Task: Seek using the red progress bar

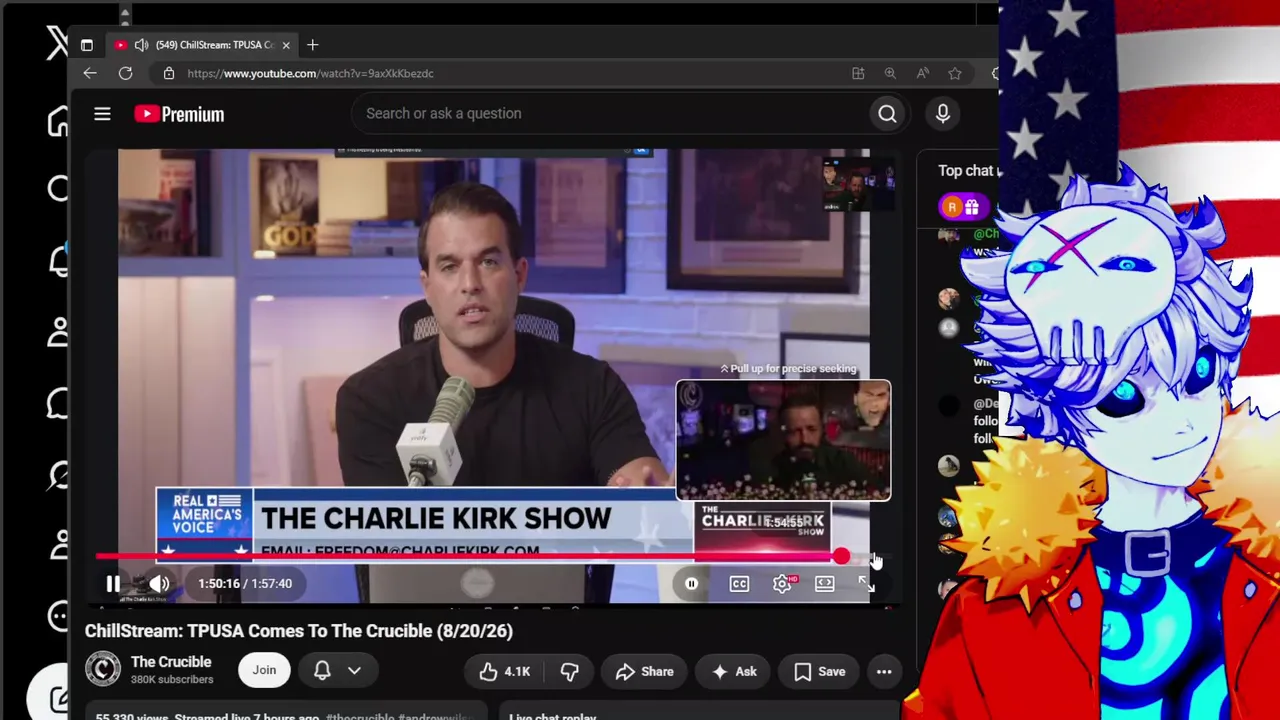Action: tap(468, 557)
